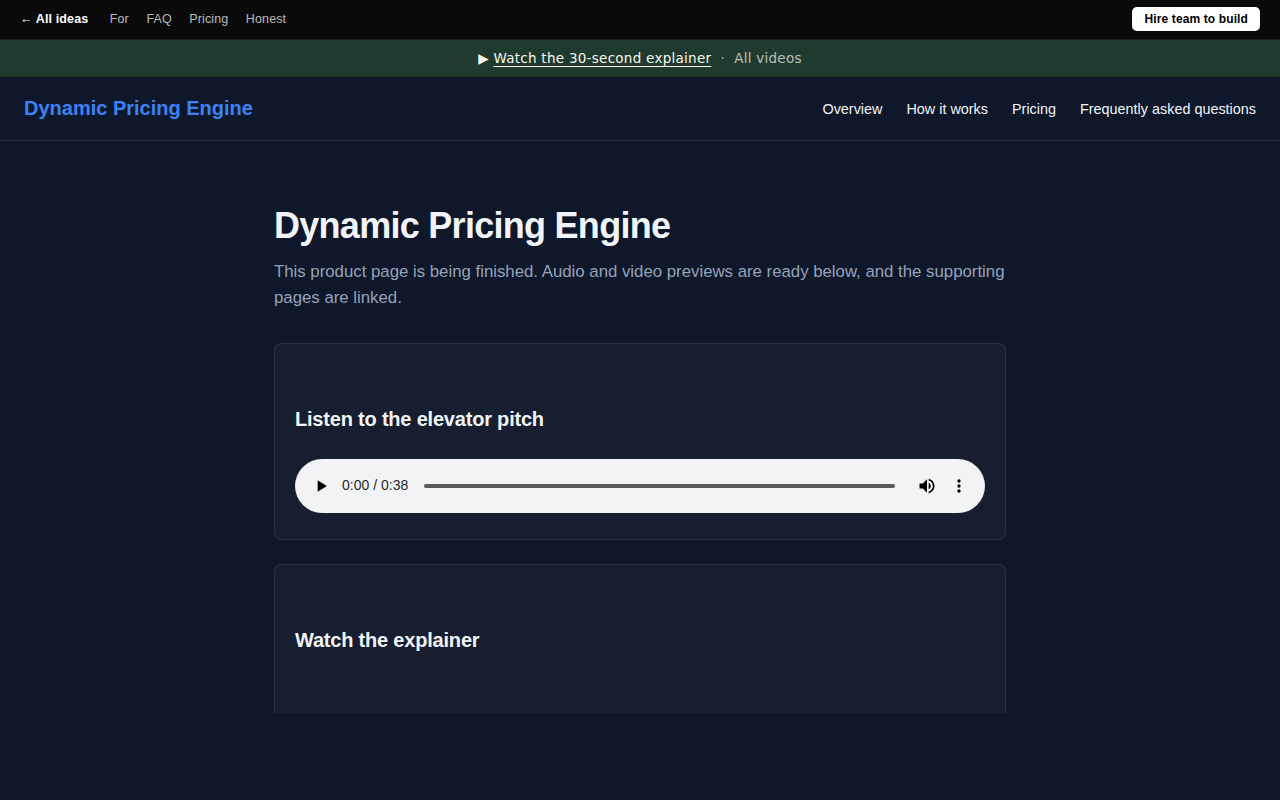Click the Watch the explainer heading
The height and width of the screenshot is (800, 1280).
pyautogui.click(x=387, y=640)
